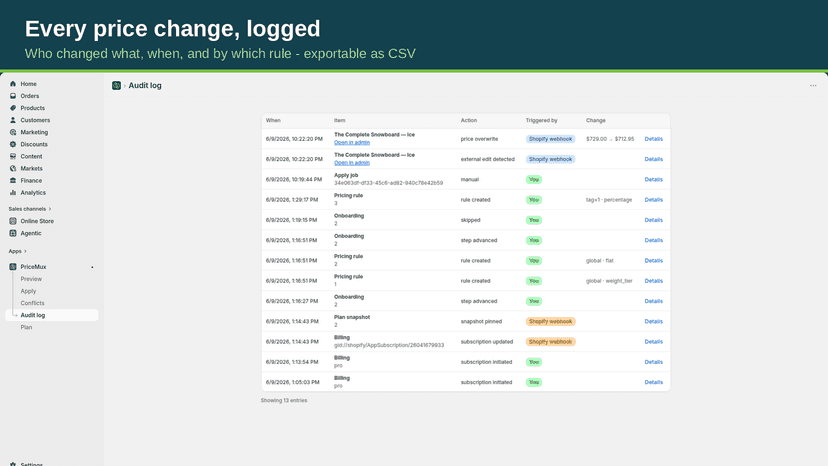Click the Content icon in sidebar
The height and width of the screenshot is (466, 828).
[x=13, y=156]
